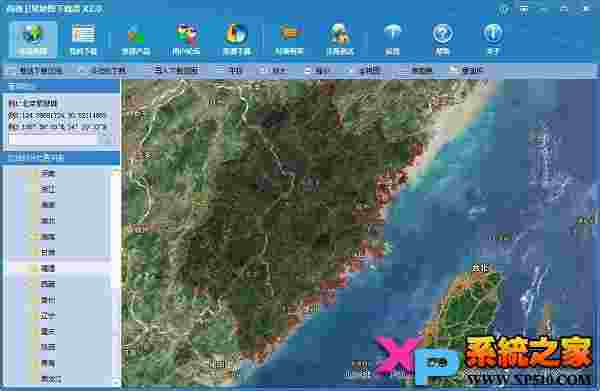Open help with the question mark icon

tap(442, 39)
